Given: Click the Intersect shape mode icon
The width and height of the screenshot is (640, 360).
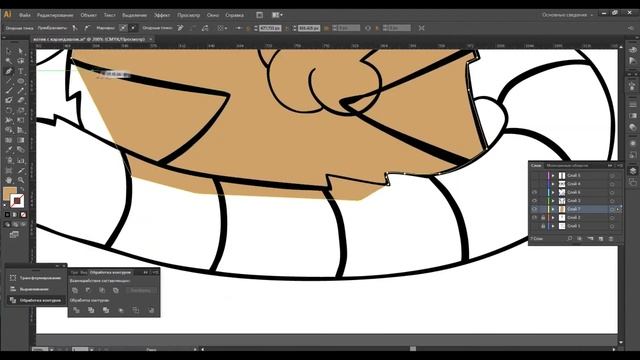Looking at the screenshot, I should pyautogui.click(x=102, y=290).
